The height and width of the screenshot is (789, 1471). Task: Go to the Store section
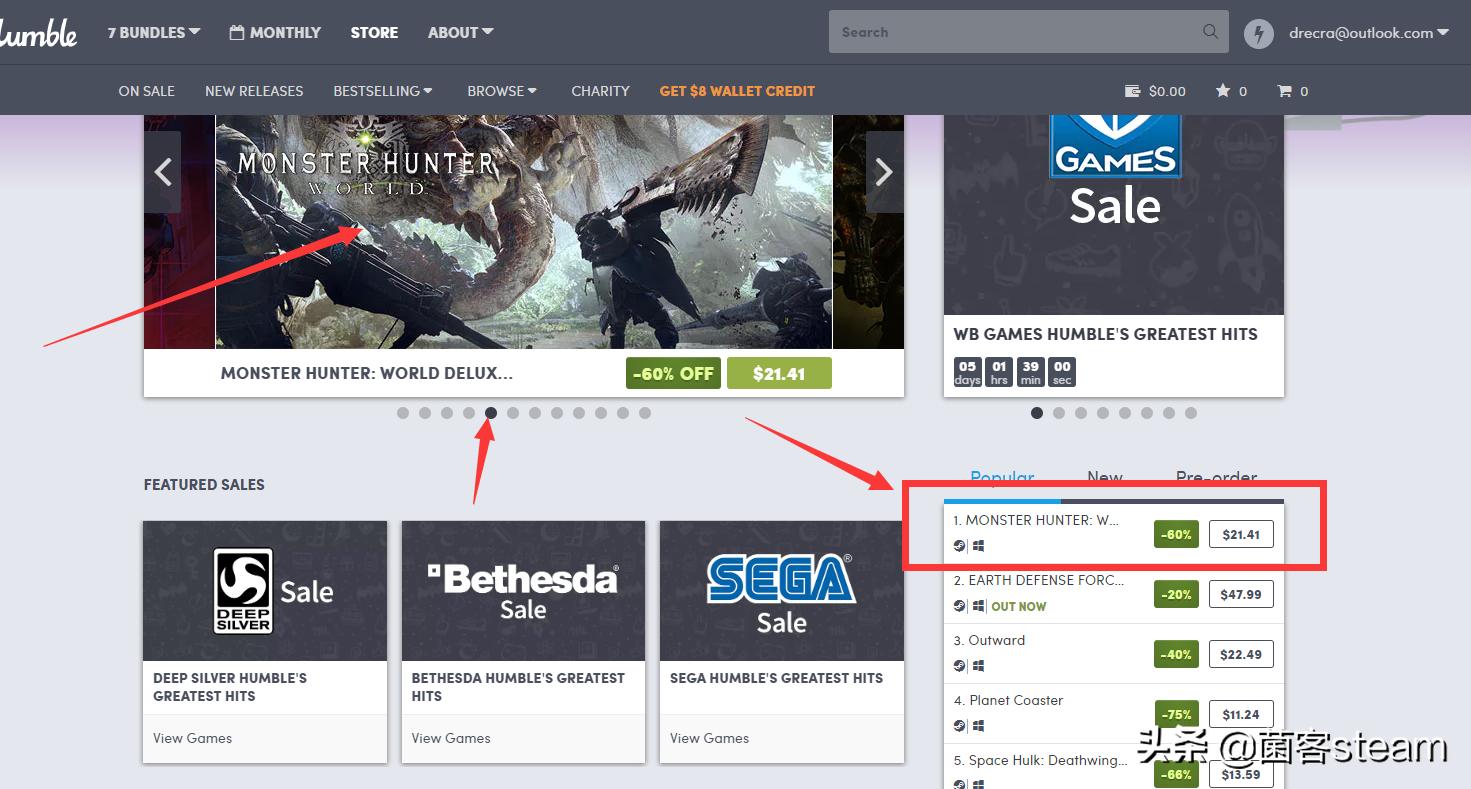374,33
